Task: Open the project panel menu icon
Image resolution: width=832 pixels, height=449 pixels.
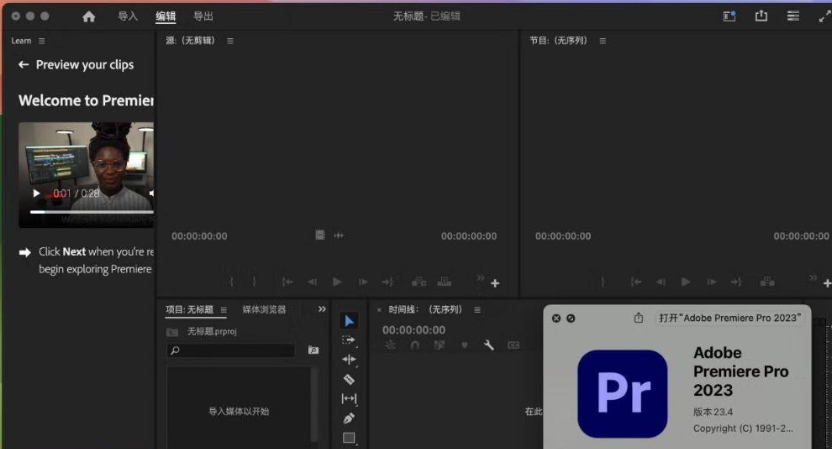Action: pos(224,310)
